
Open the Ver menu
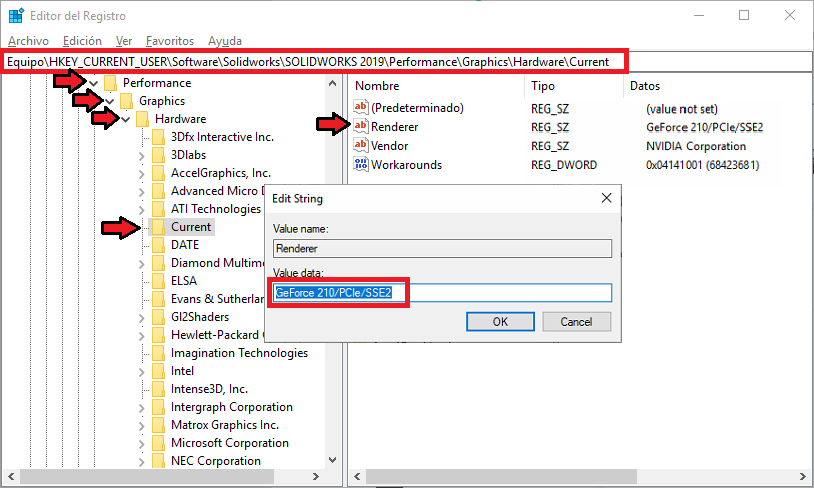tap(124, 41)
